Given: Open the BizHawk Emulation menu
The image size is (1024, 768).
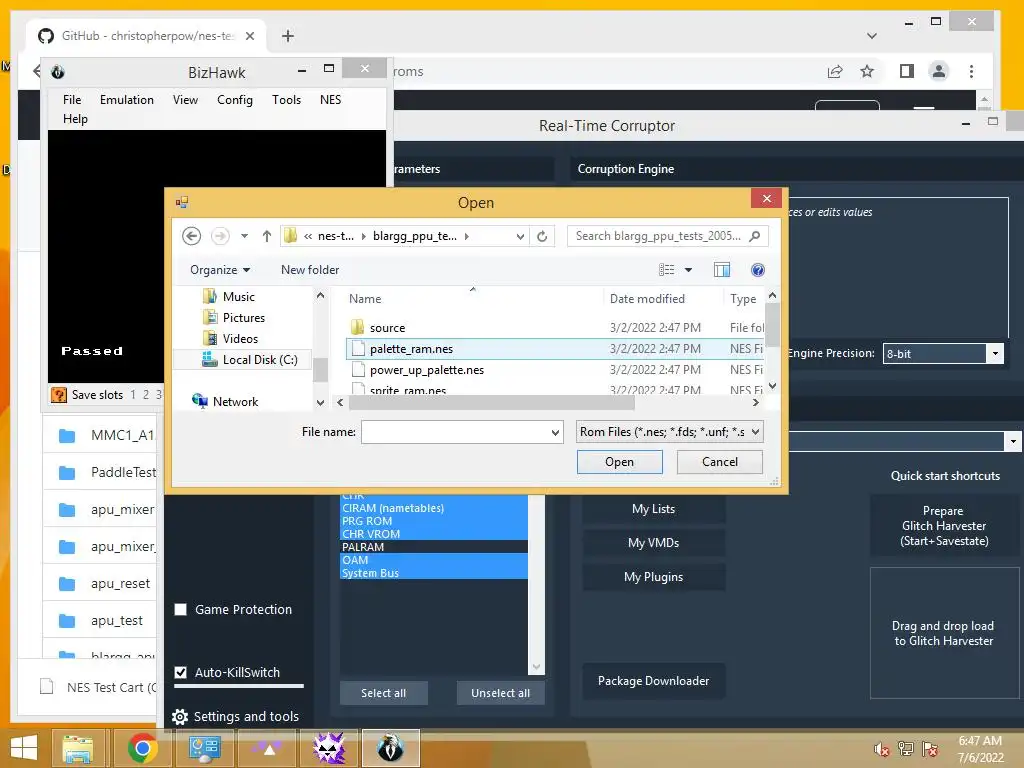Looking at the screenshot, I should pyautogui.click(x=127, y=99).
